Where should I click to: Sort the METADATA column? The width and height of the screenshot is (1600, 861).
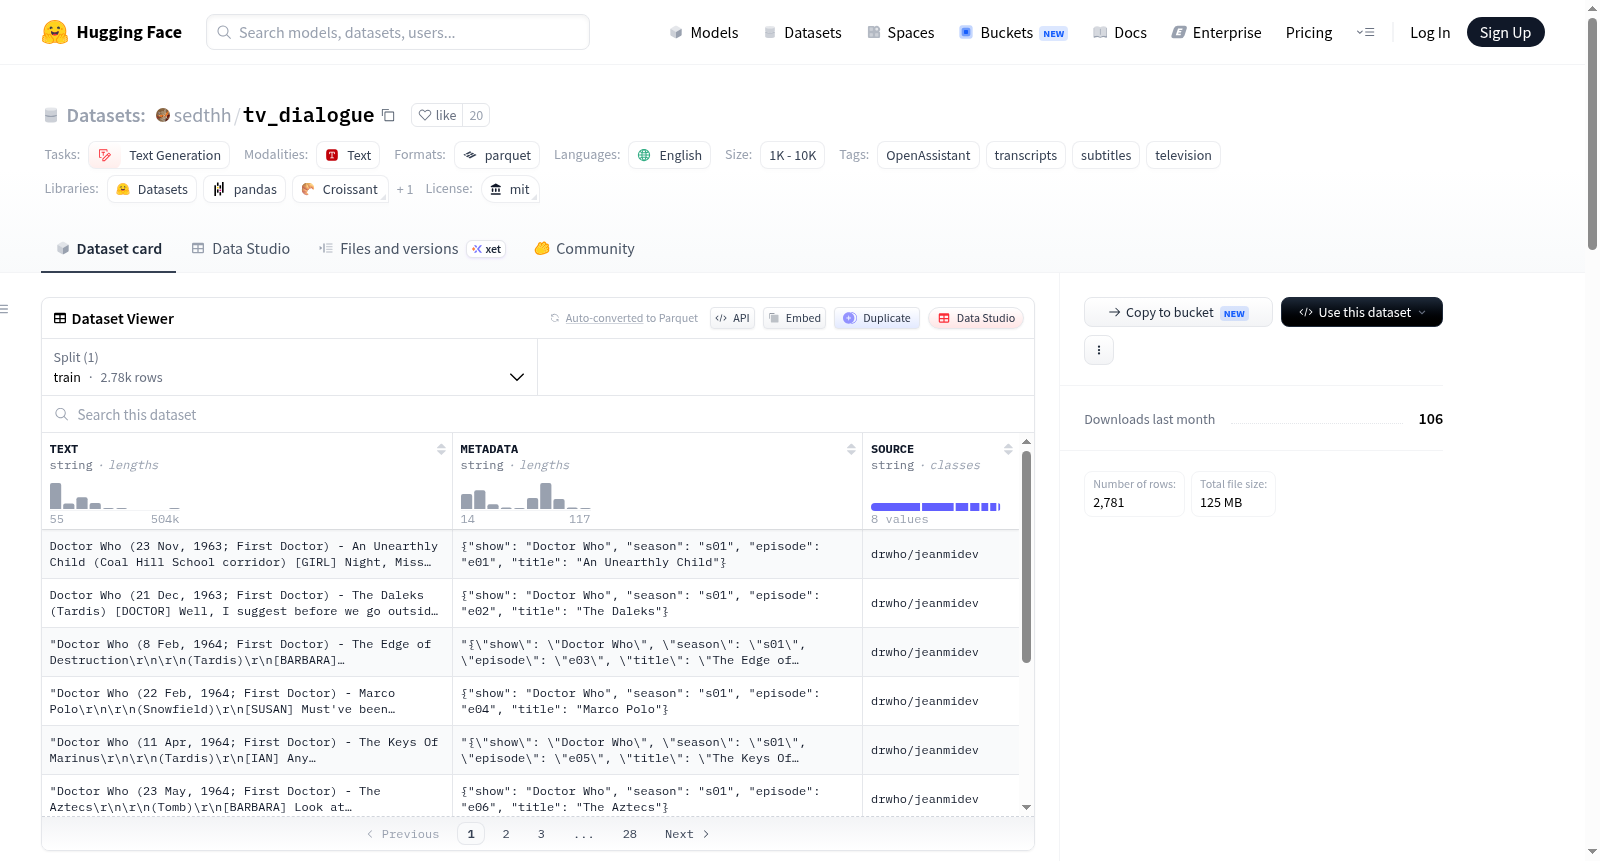[x=851, y=449]
